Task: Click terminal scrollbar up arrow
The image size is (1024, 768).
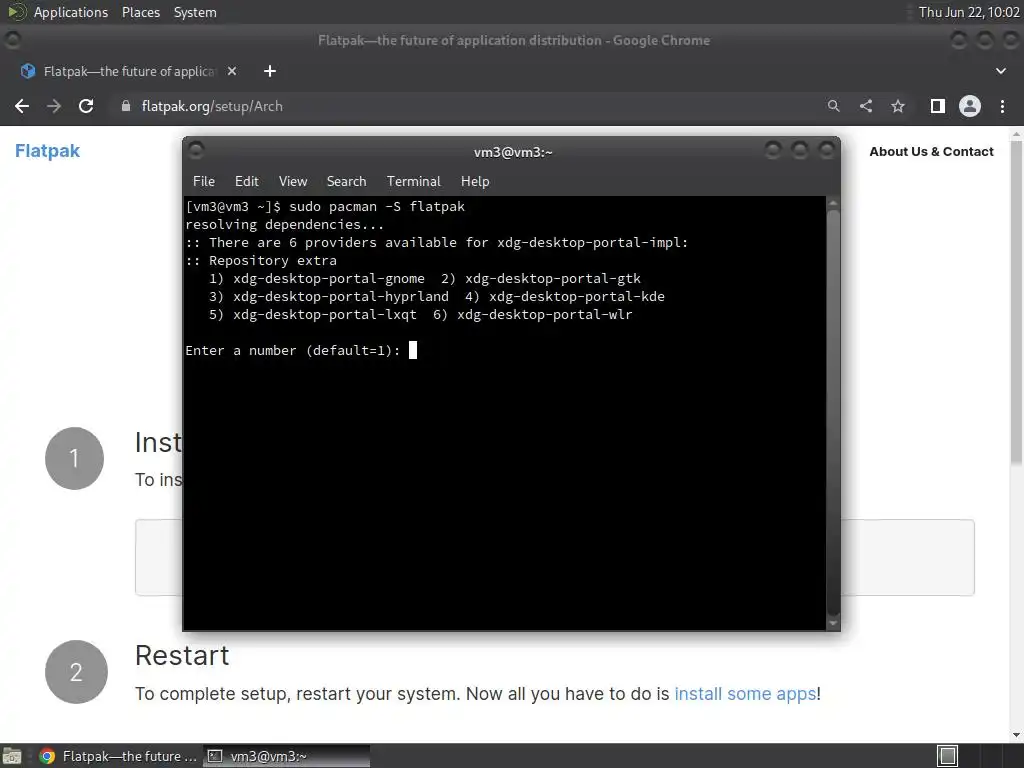Action: tap(833, 203)
